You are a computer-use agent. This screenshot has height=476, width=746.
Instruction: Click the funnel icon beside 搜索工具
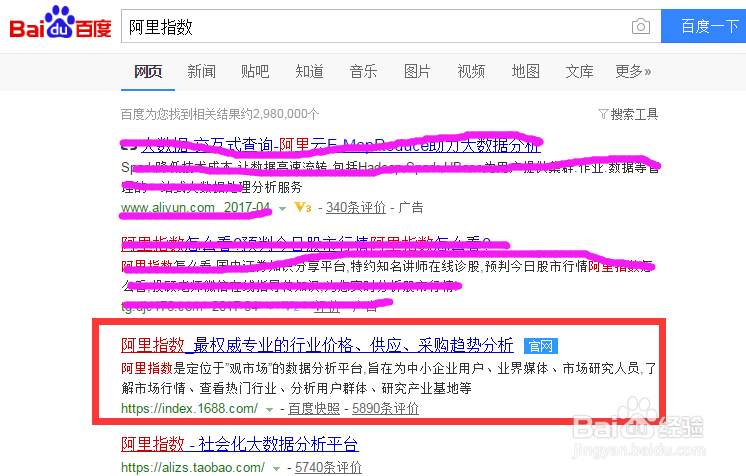(603, 114)
